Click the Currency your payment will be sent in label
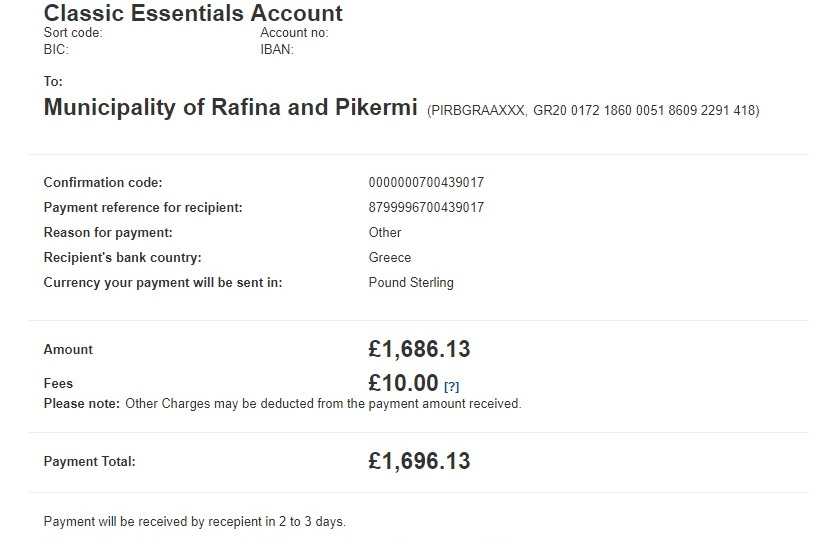 pos(163,283)
